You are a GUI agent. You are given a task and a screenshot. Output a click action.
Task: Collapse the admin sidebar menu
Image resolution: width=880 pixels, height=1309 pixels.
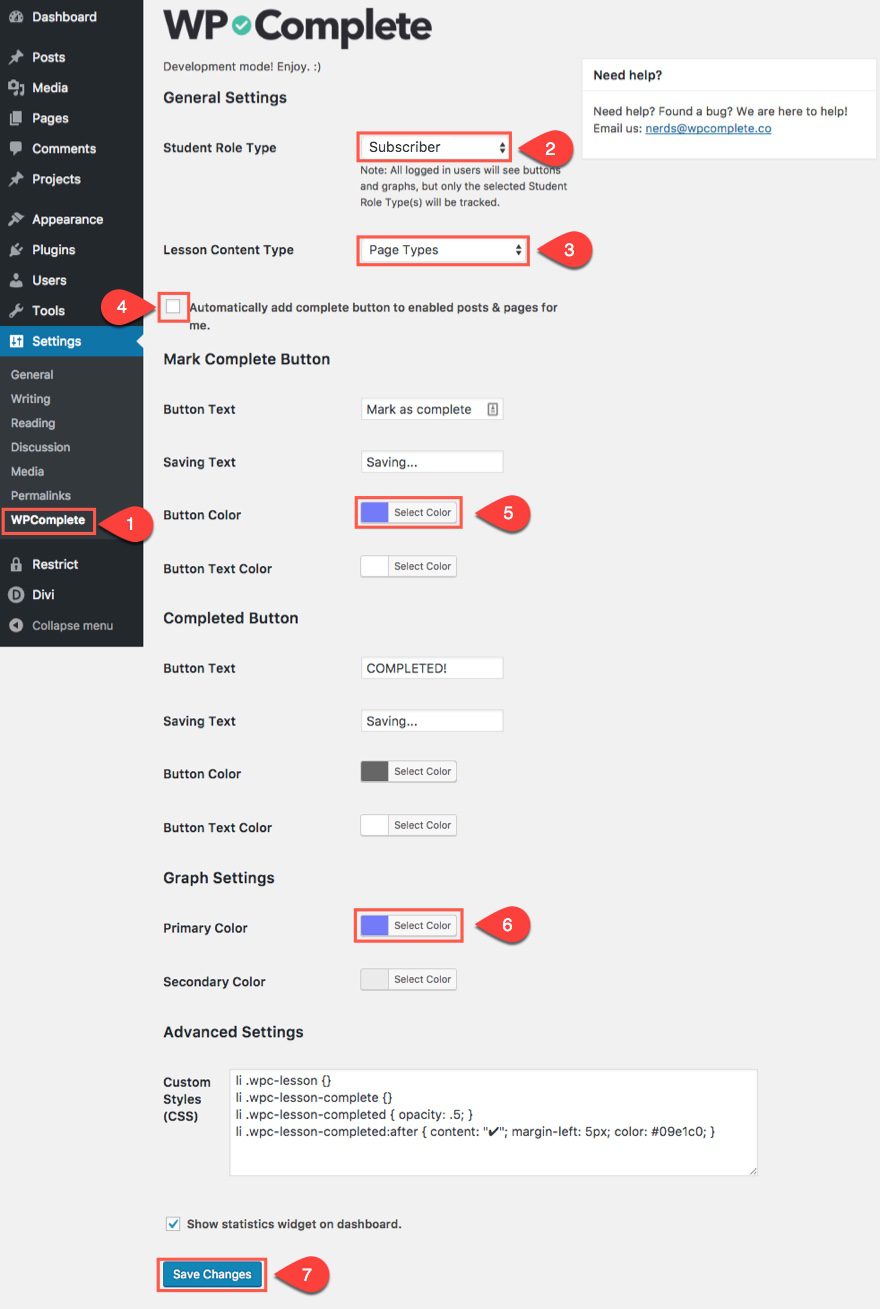tap(18, 625)
